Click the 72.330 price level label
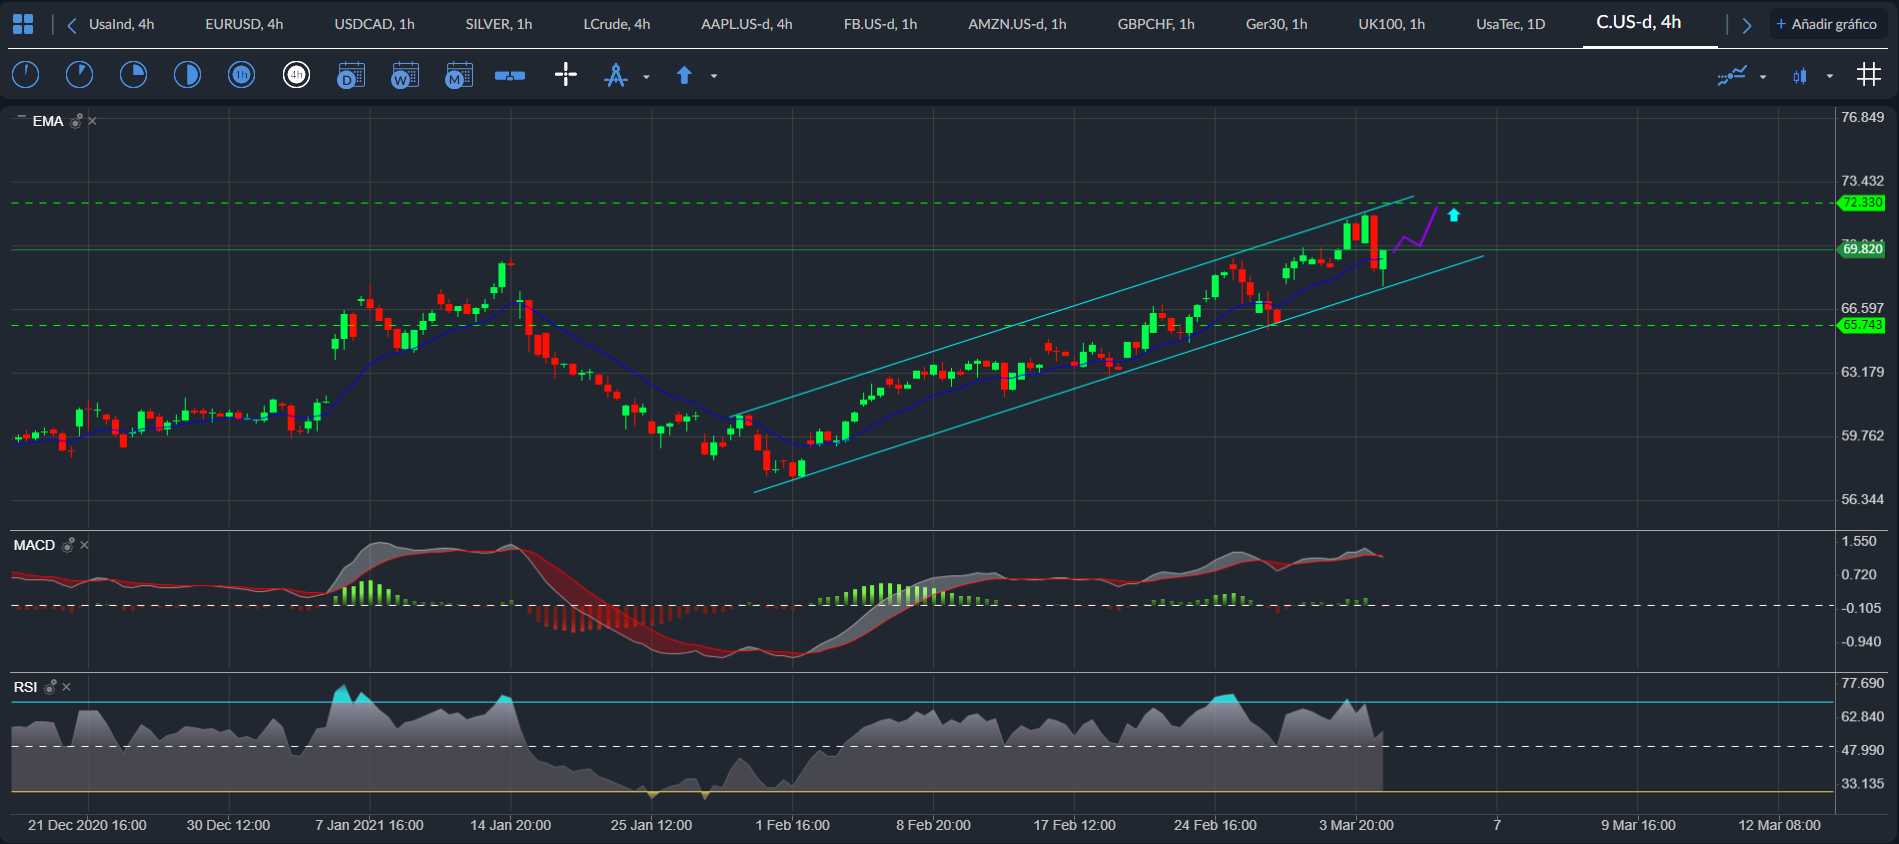Viewport: 1899px width, 844px height. pos(1862,203)
